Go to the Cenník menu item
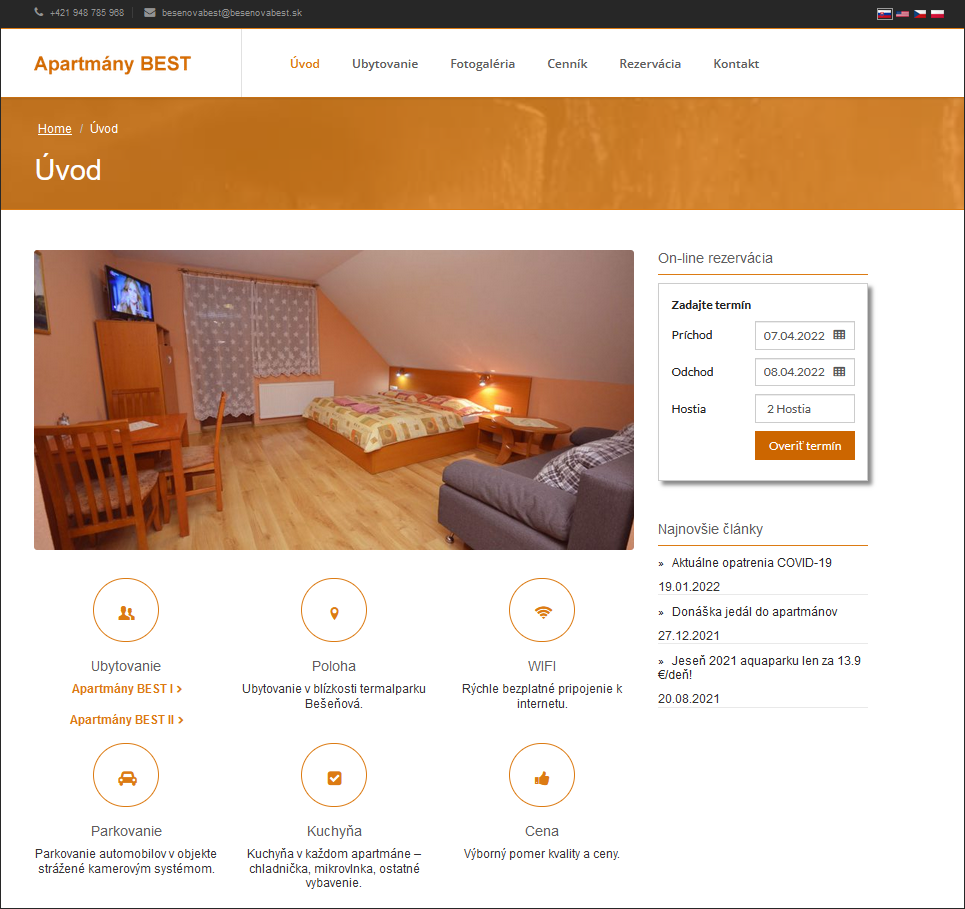 tap(567, 64)
